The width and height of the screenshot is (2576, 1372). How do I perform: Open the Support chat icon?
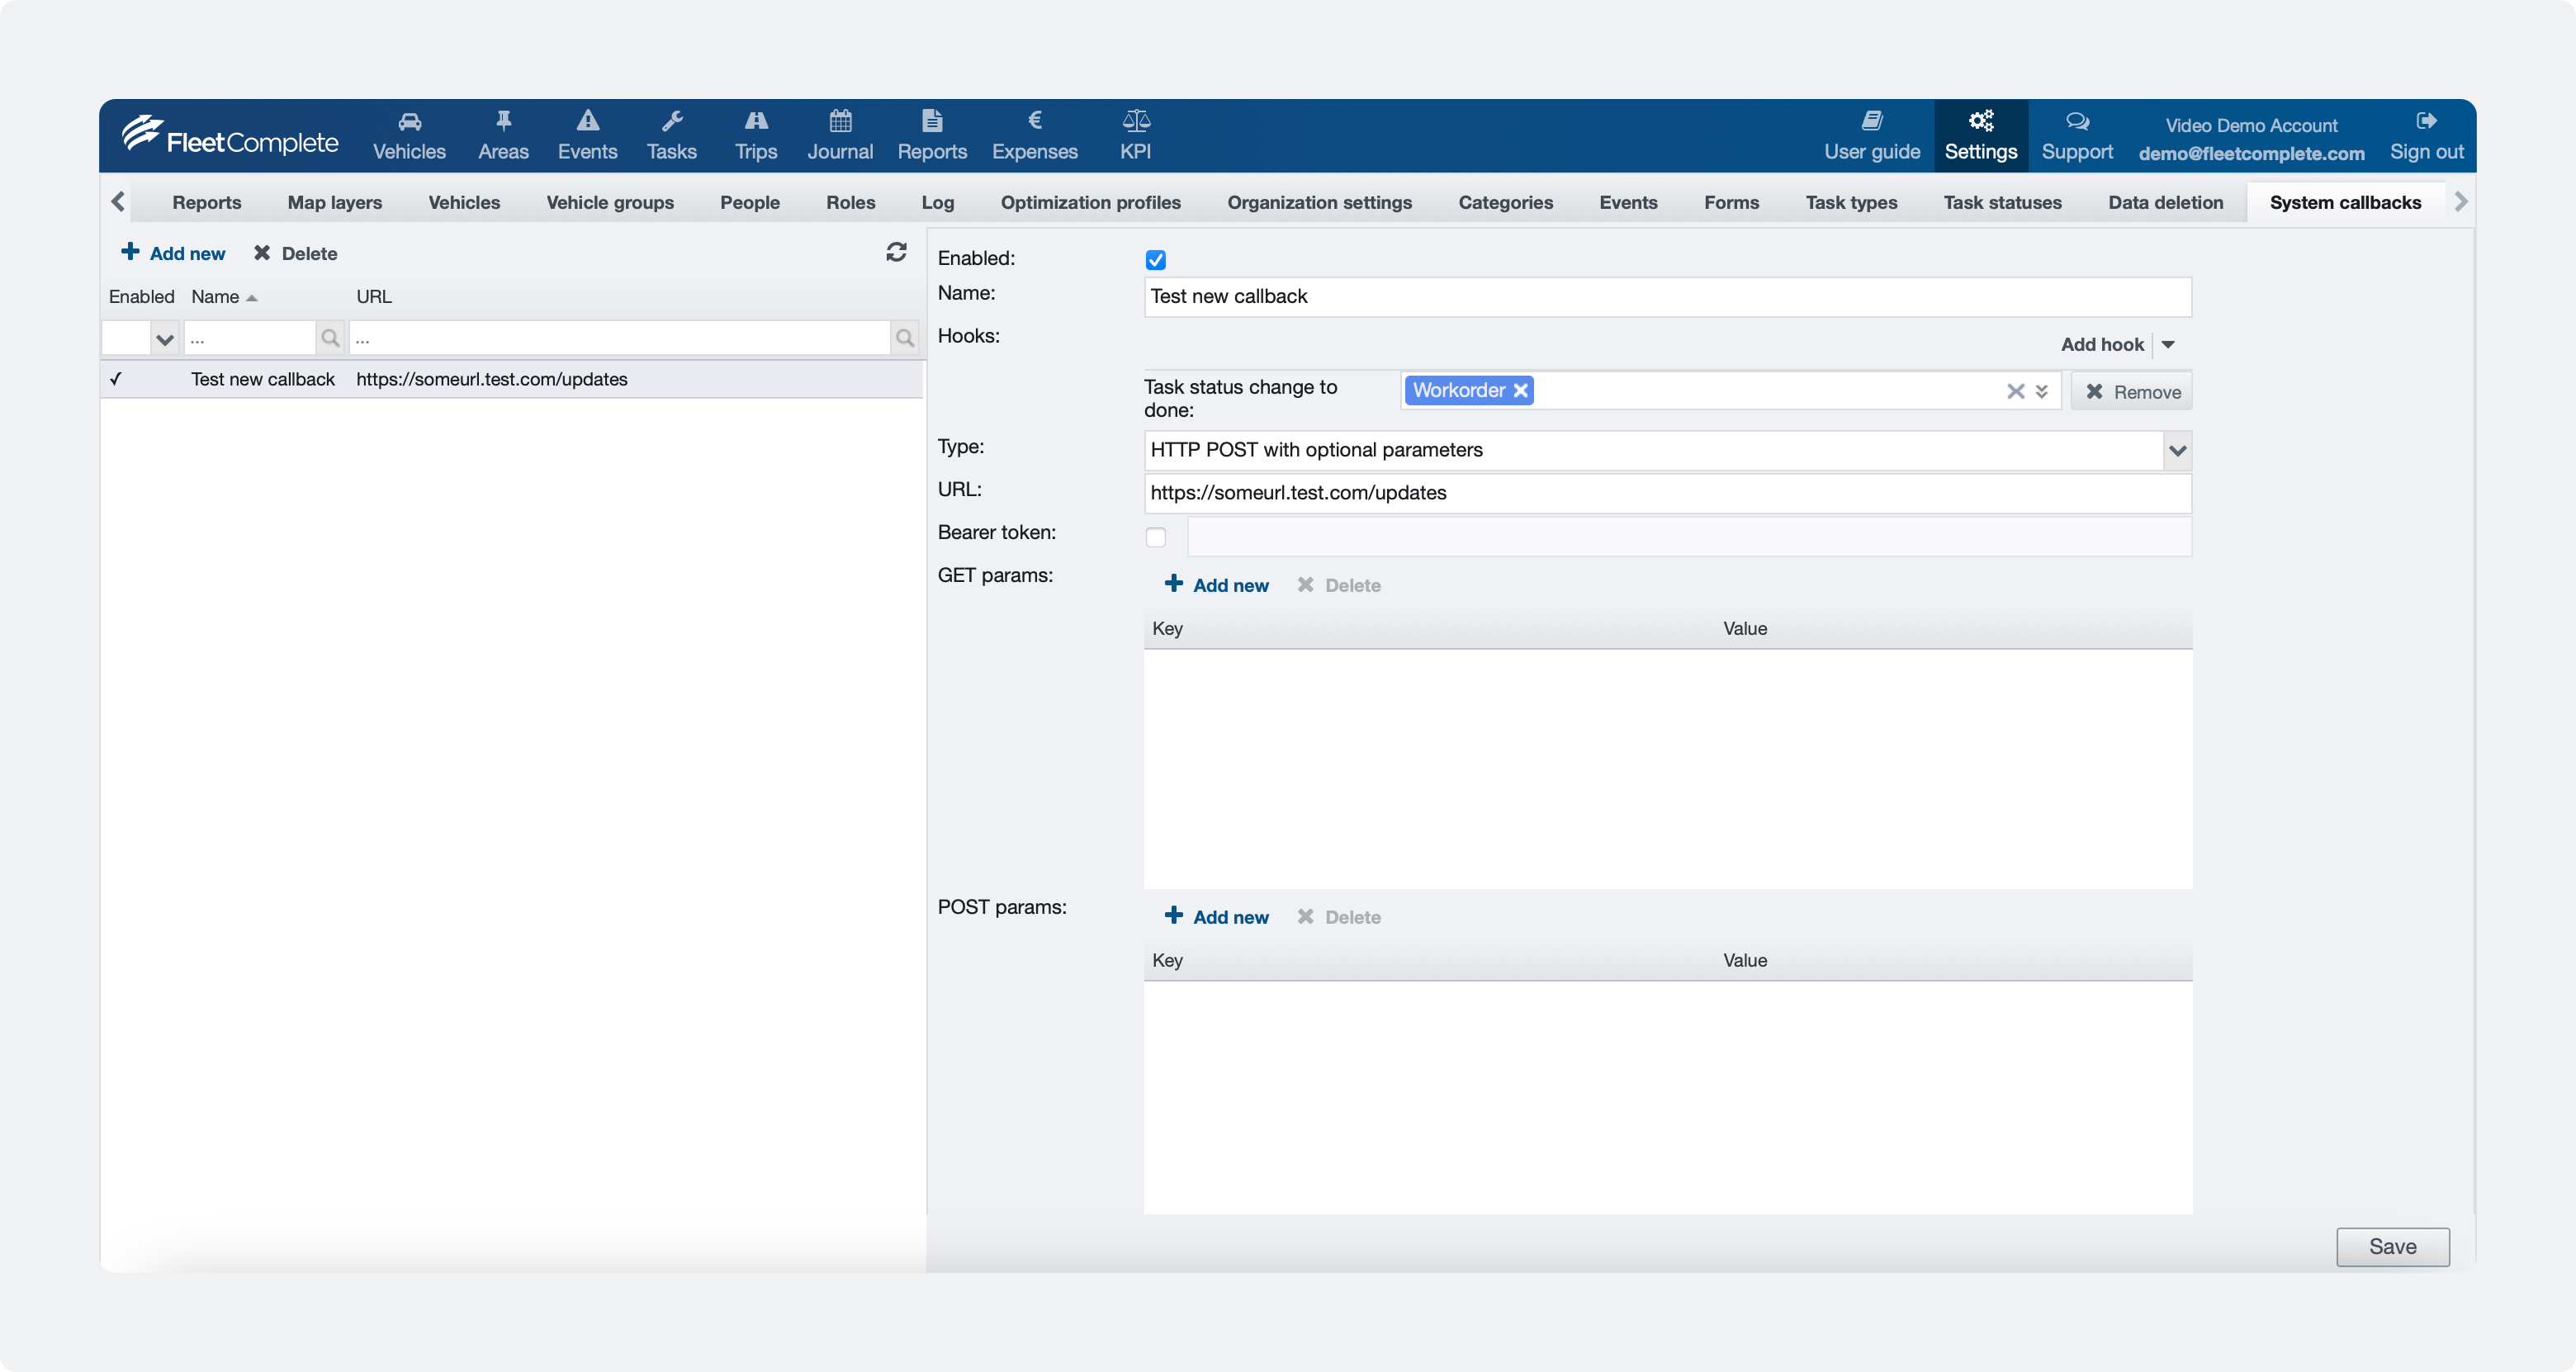tap(2077, 121)
